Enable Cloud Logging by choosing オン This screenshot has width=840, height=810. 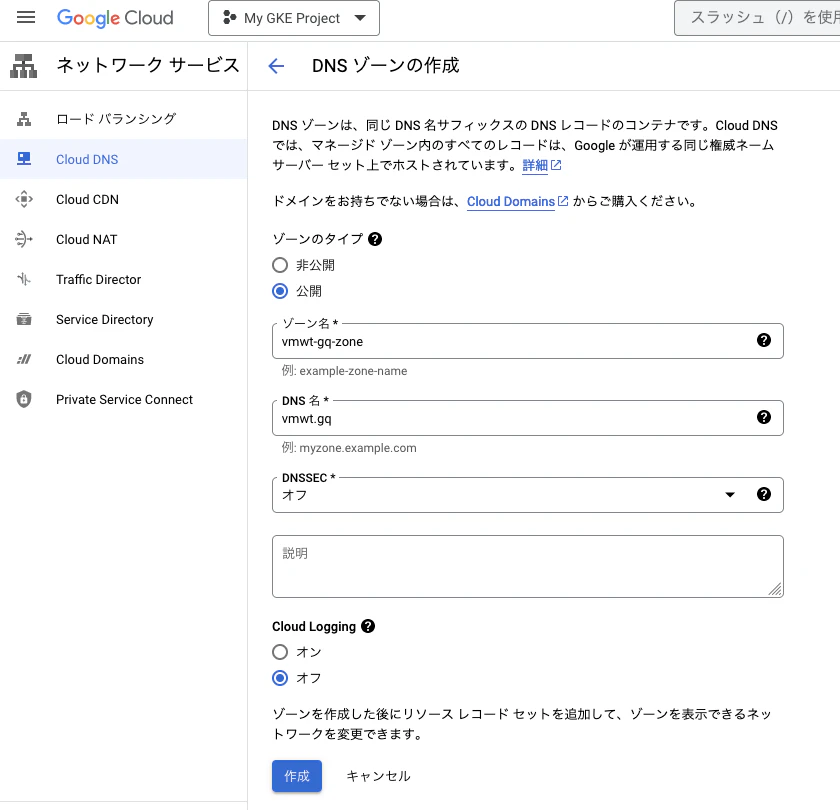(x=280, y=652)
